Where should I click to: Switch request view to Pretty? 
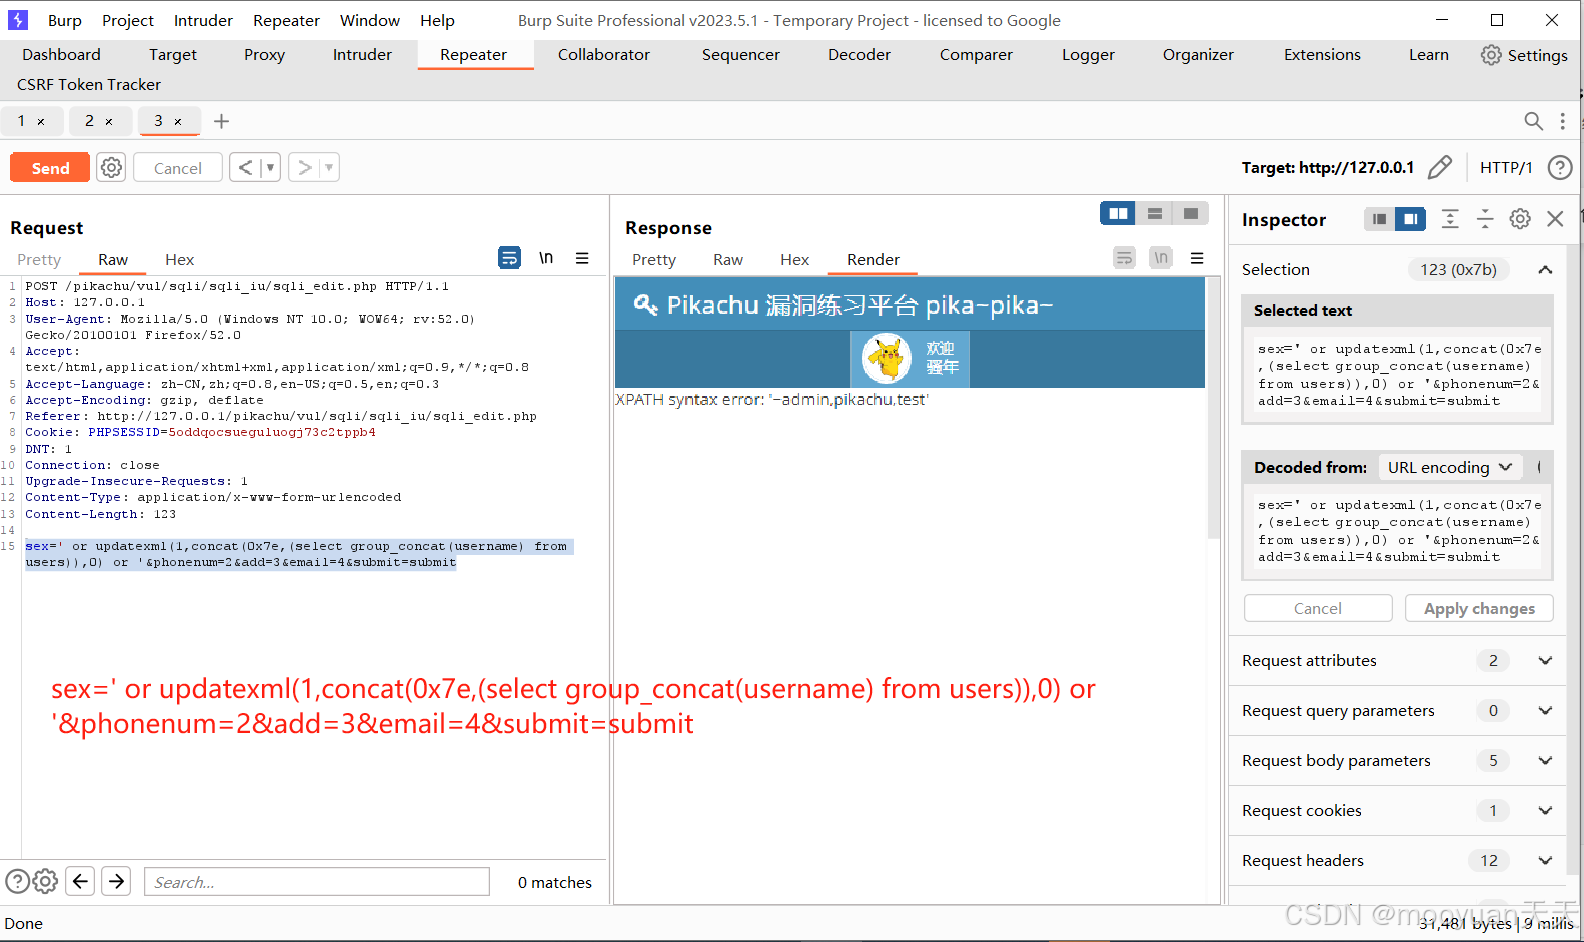coord(39,259)
